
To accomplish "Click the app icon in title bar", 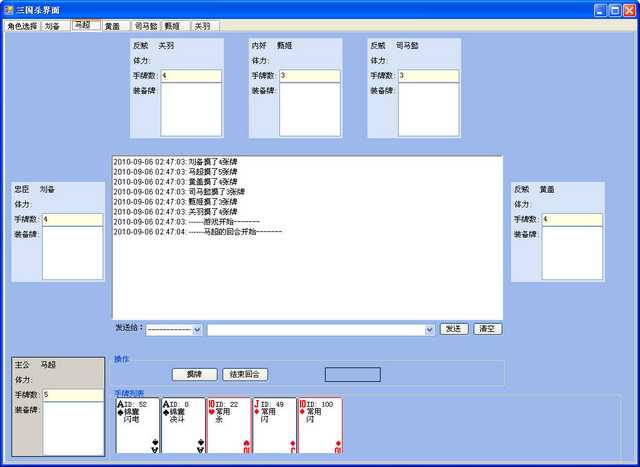I will pos(9,9).
